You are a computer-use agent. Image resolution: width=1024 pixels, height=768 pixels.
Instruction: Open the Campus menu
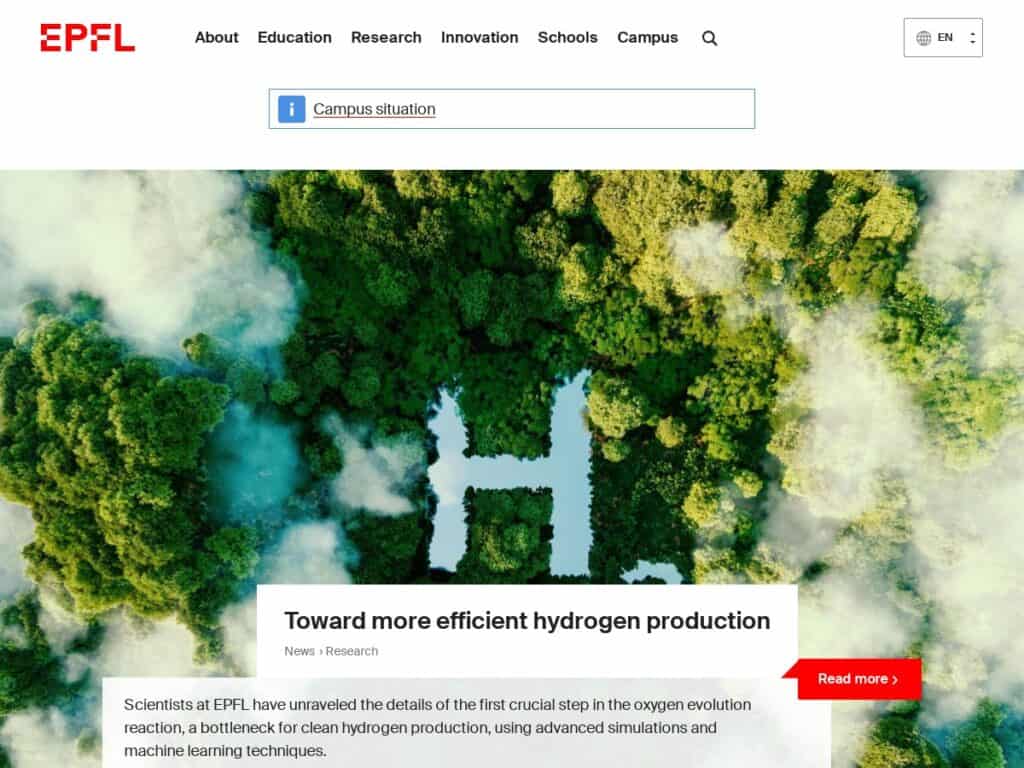tap(647, 38)
